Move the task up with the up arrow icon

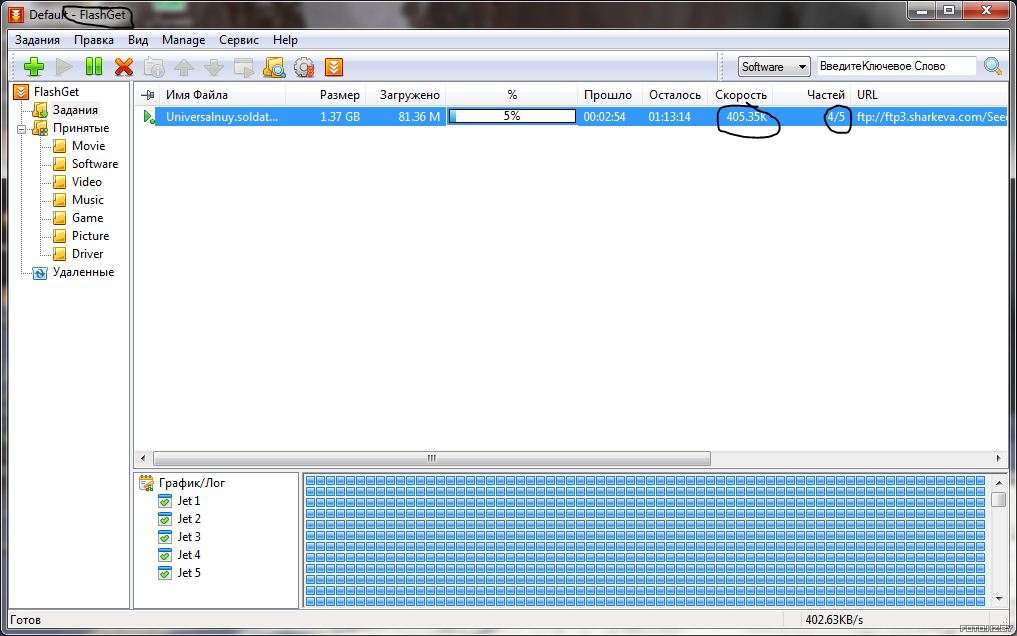pos(184,67)
